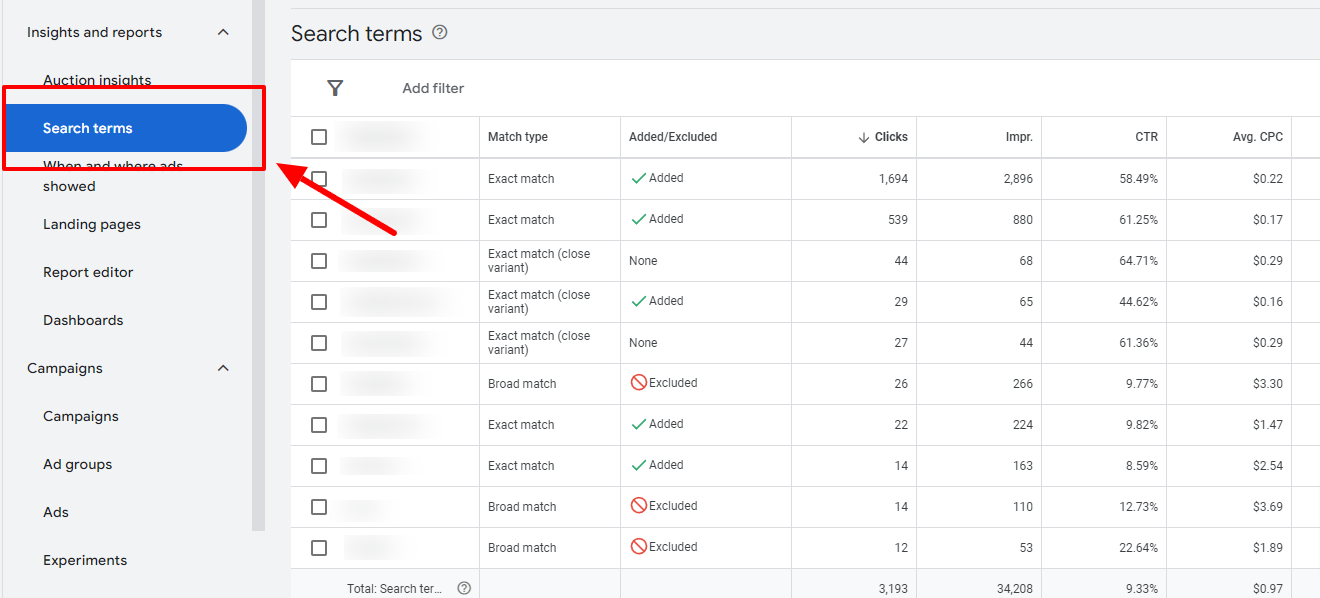Check the row with 1,694 clicks
1320x598 pixels.
click(x=319, y=179)
